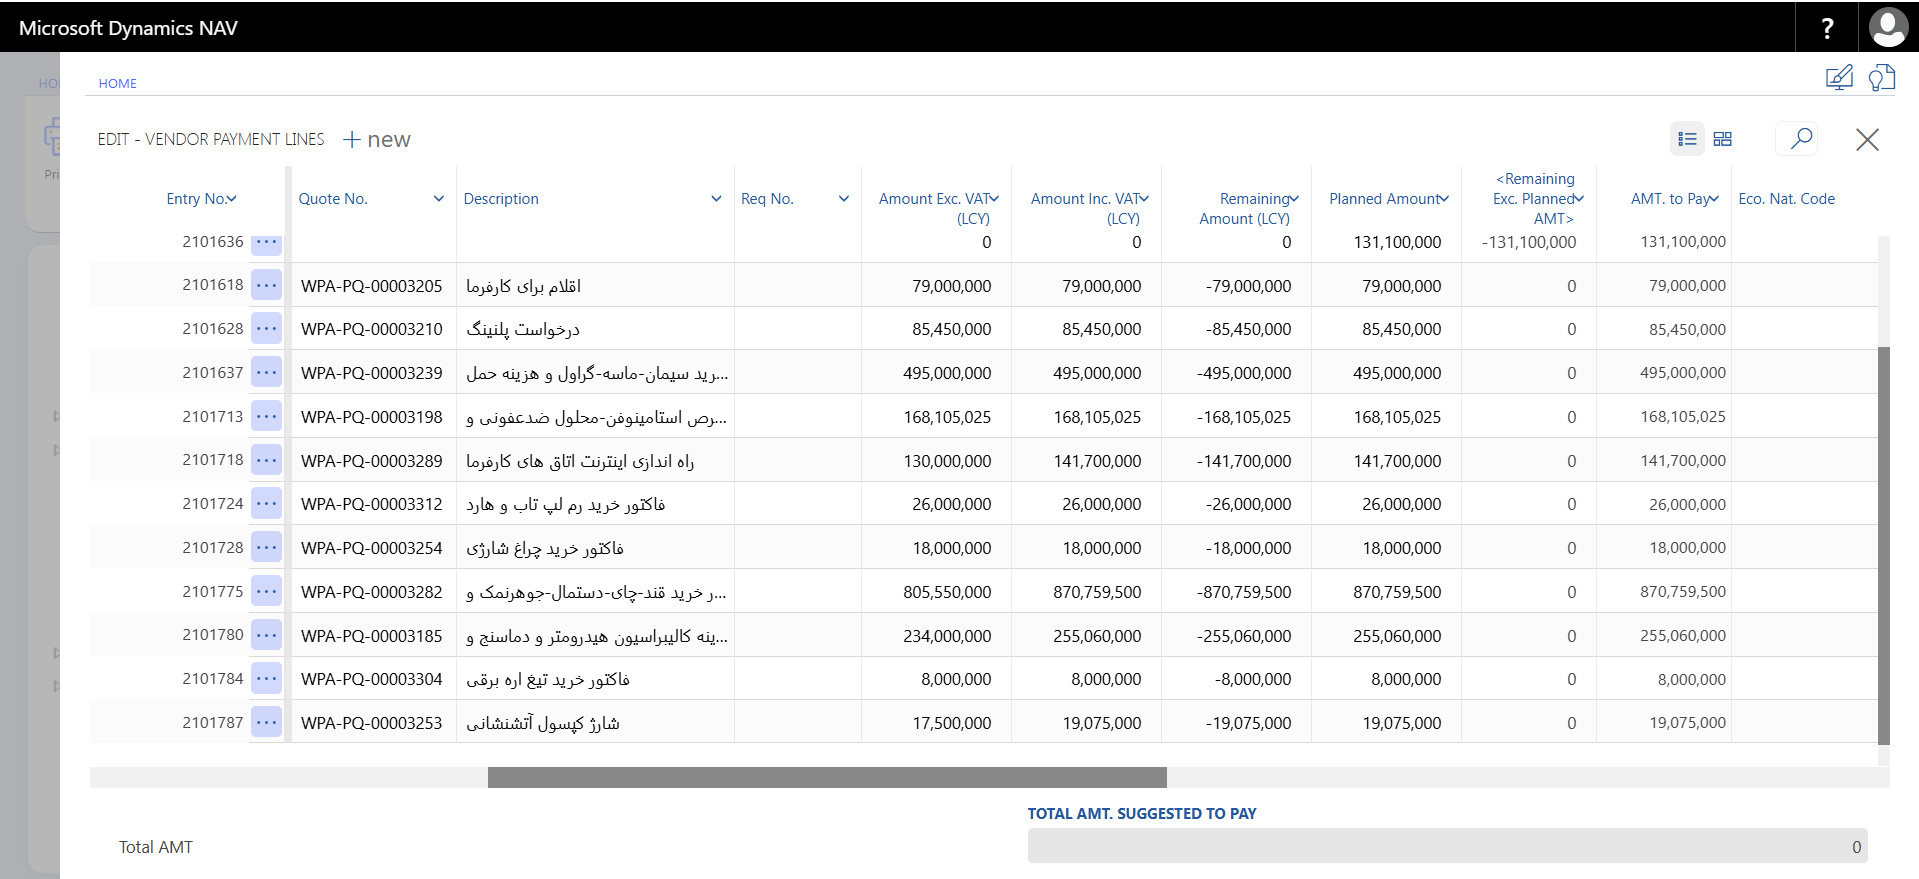The image size is (1919, 879).
Task: Open row actions for entry 2101718
Action: pyautogui.click(x=266, y=460)
